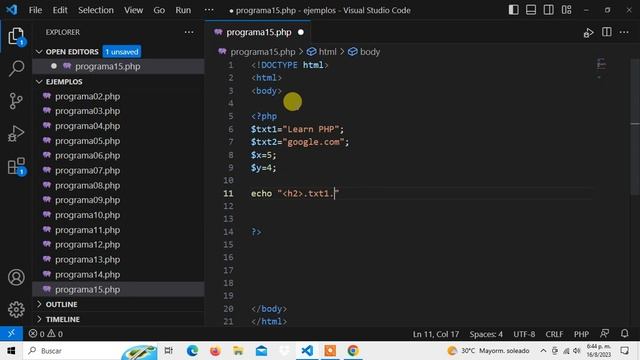This screenshot has width=640, height=360.
Task: Click the remote window indicator in status bar
Action: [x=11, y=333]
